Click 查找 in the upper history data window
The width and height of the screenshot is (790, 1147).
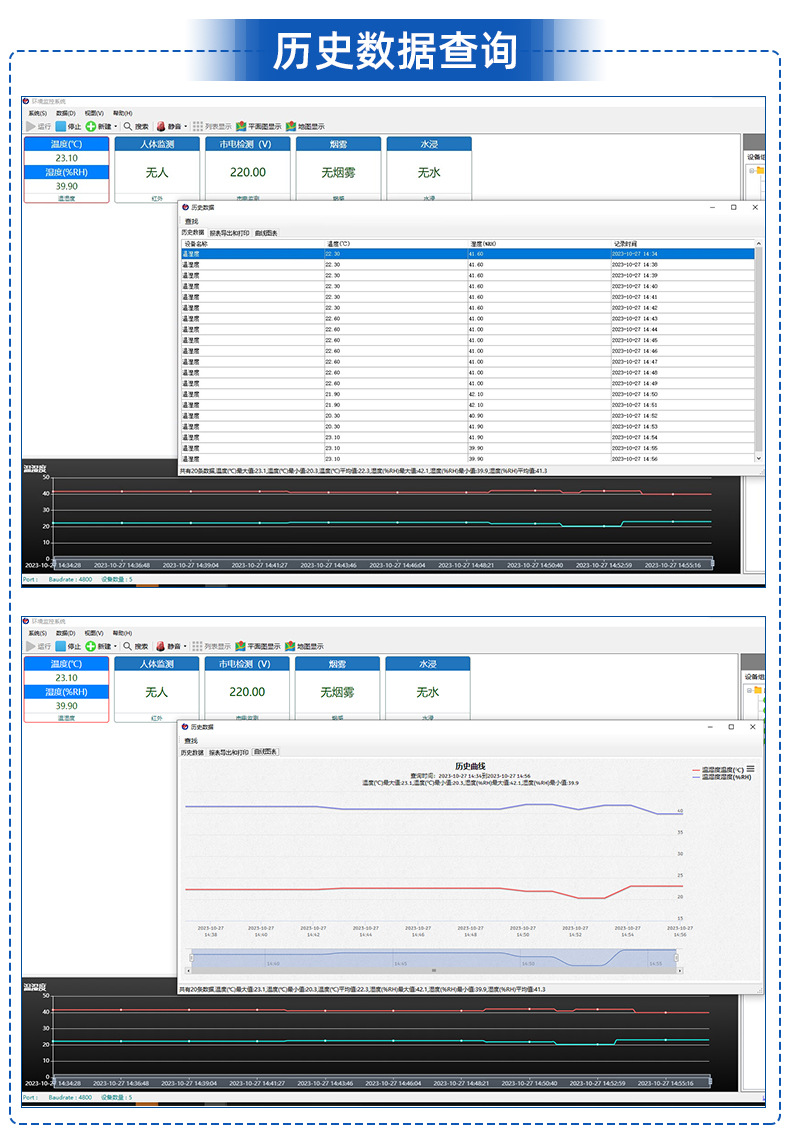(x=191, y=221)
